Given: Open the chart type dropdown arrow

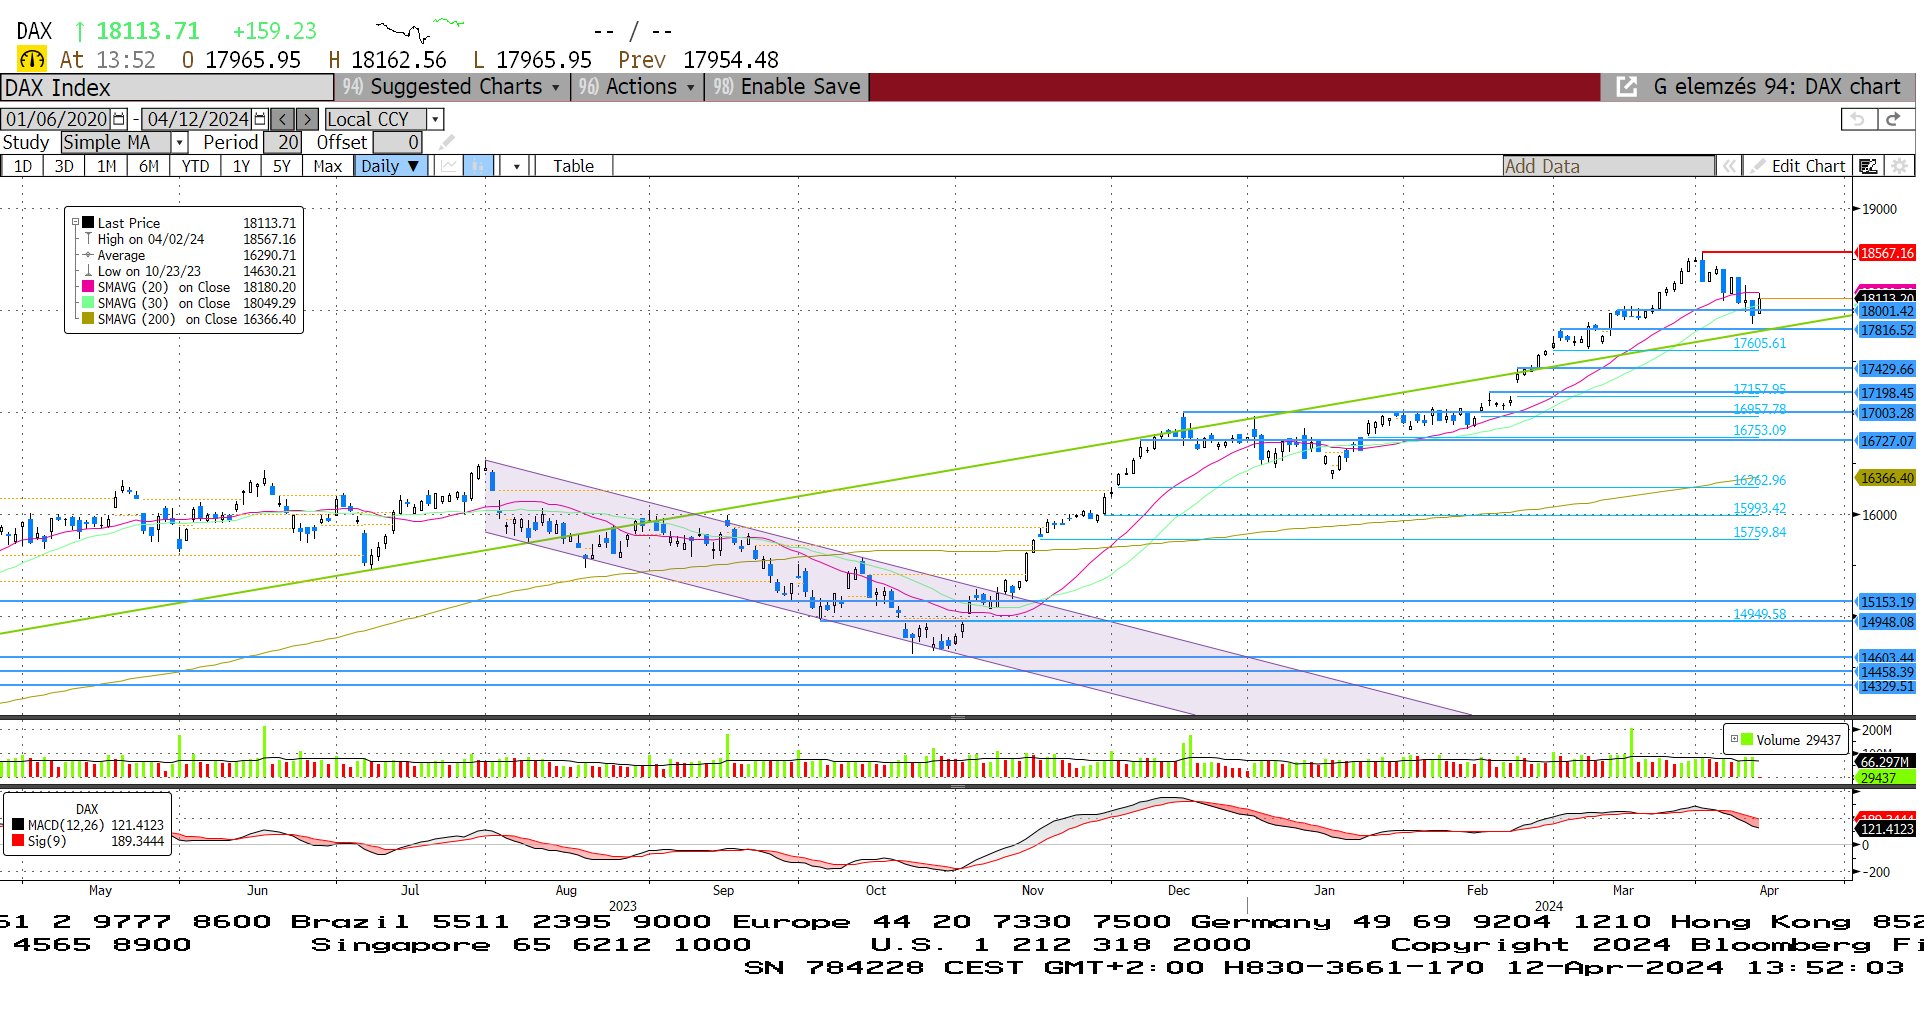Looking at the screenshot, I should coord(516,166).
